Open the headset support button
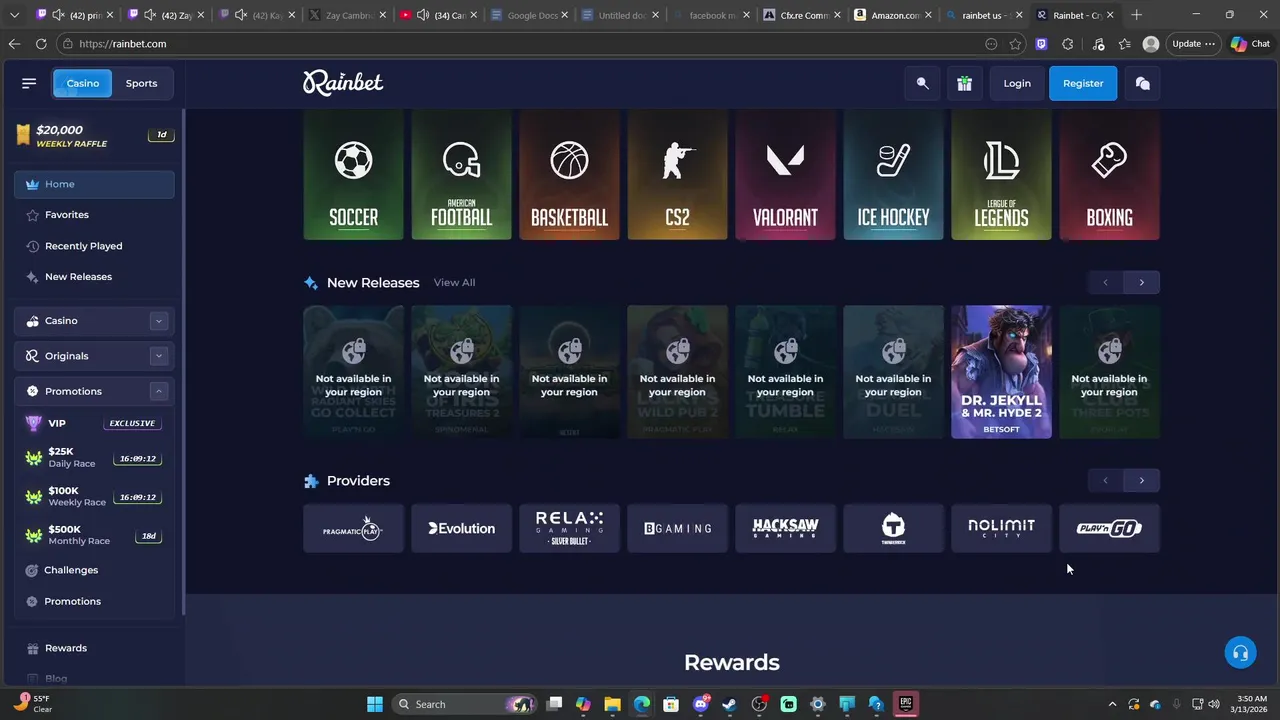Screen dimensions: 1280x720 tap(1240, 653)
